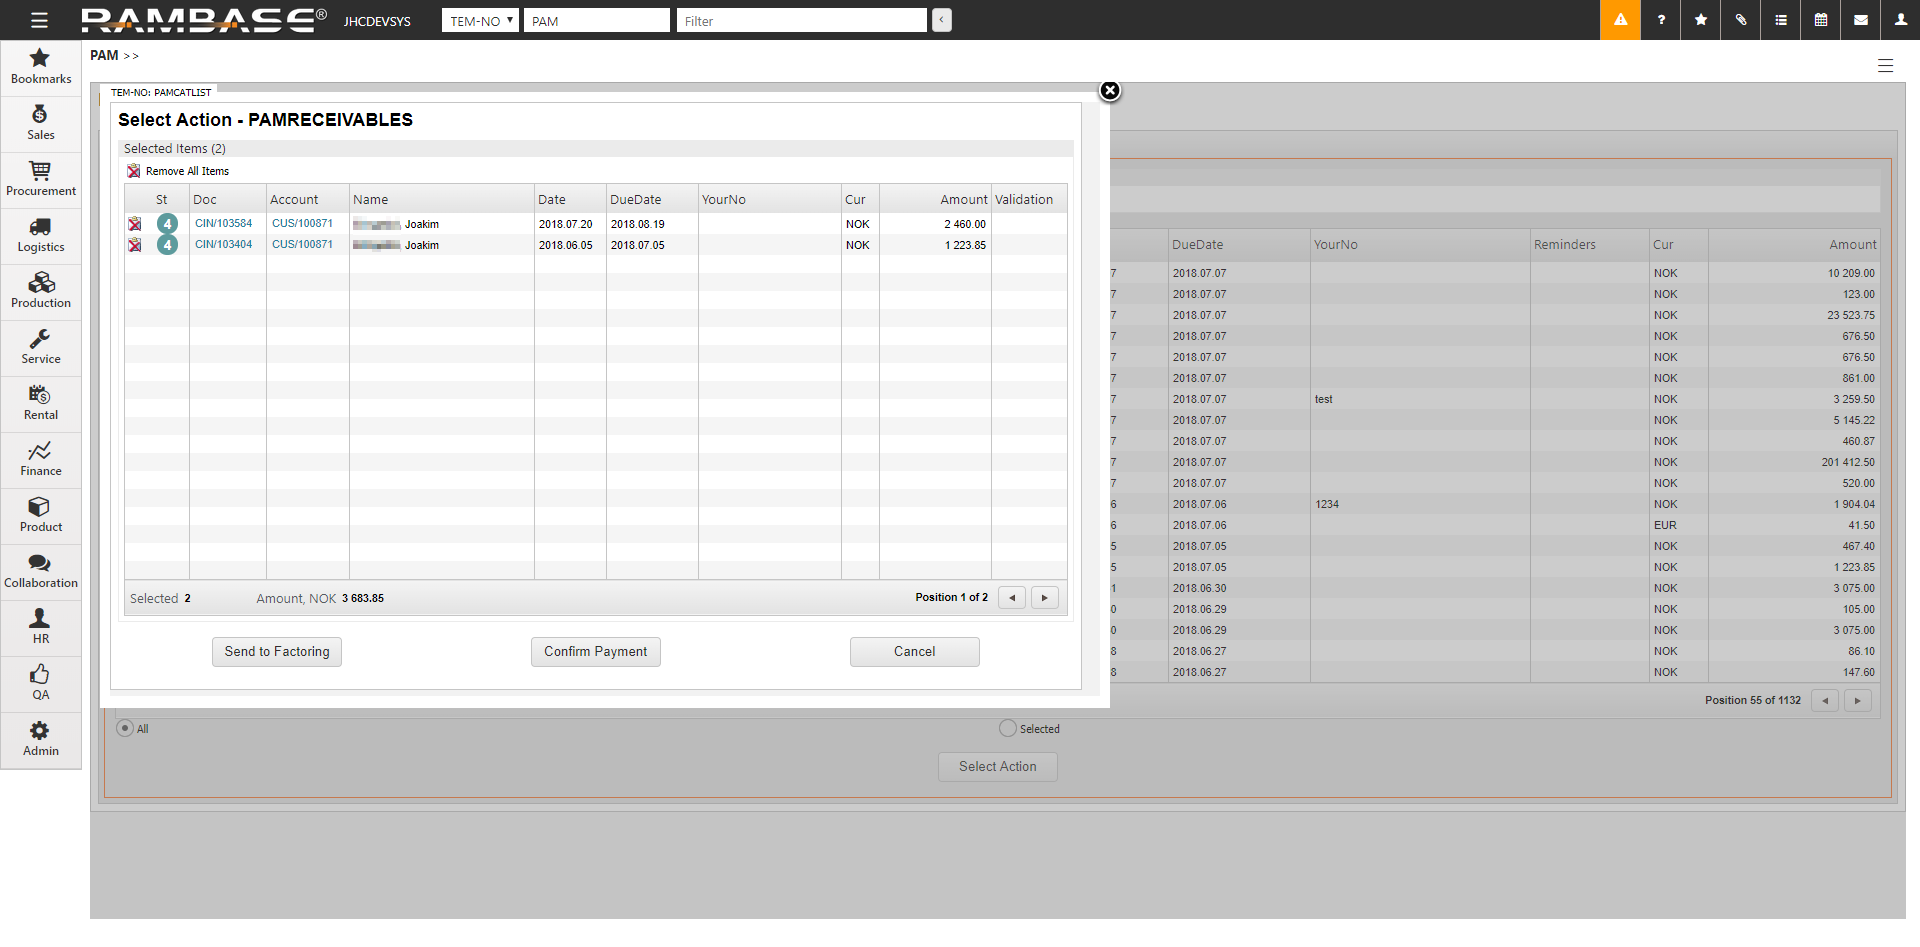Viewport: 1920px width, 947px height.
Task: Open the hamburger menu in top-left corner
Action: pos(39,20)
